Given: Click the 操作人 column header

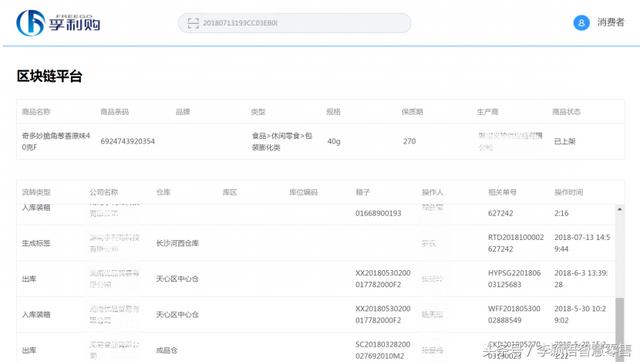Looking at the screenshot, I should (x=432, y=192).
